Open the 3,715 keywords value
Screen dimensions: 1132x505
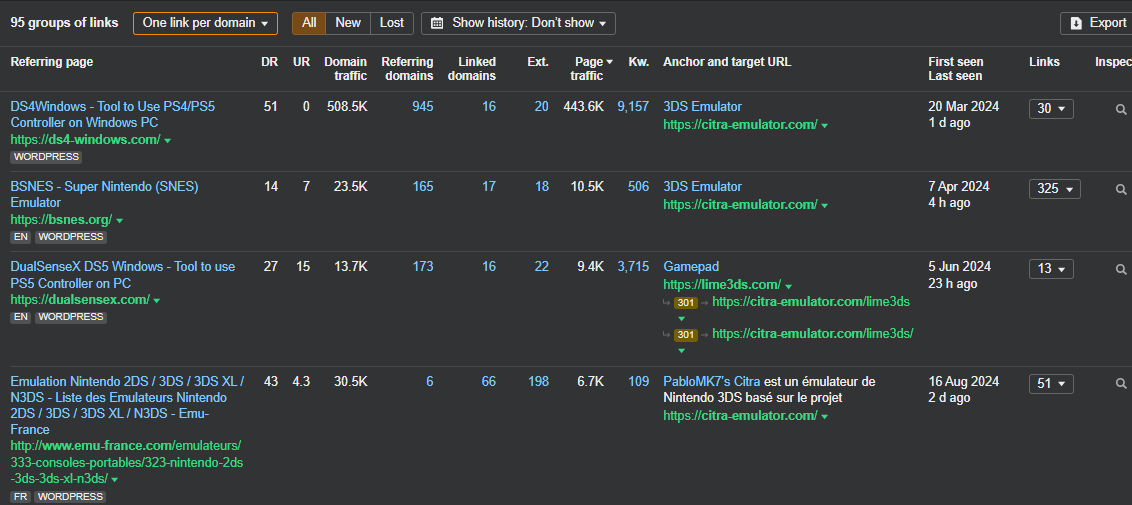633,267
